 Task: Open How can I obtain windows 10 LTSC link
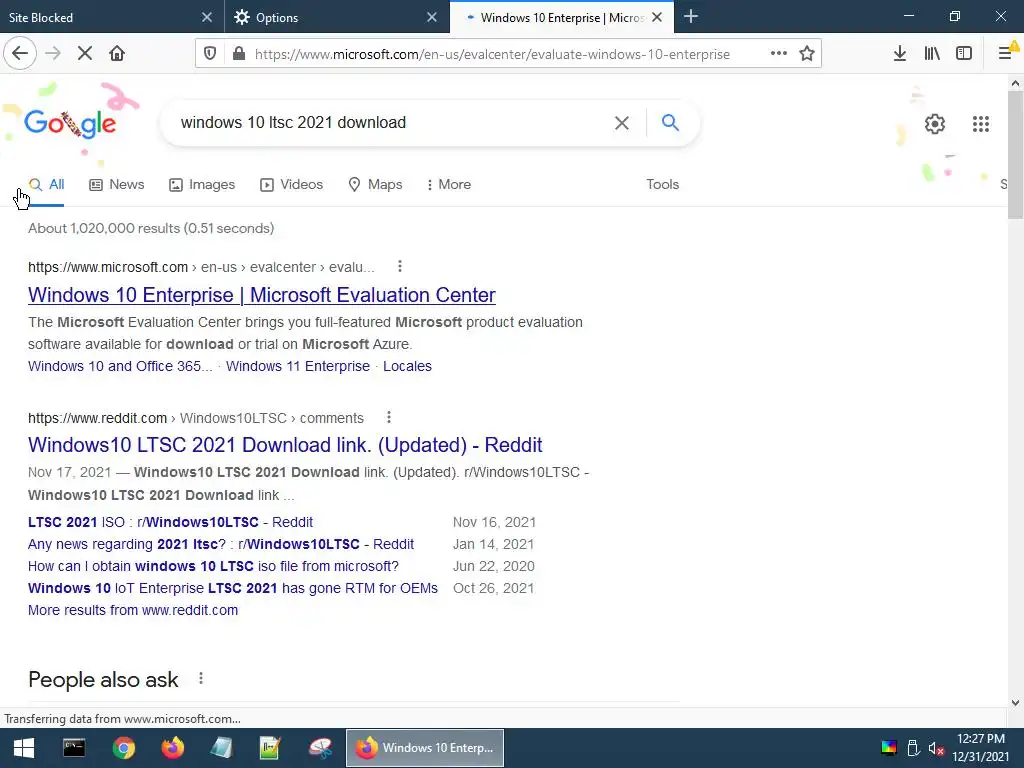[x=214, y=566]
